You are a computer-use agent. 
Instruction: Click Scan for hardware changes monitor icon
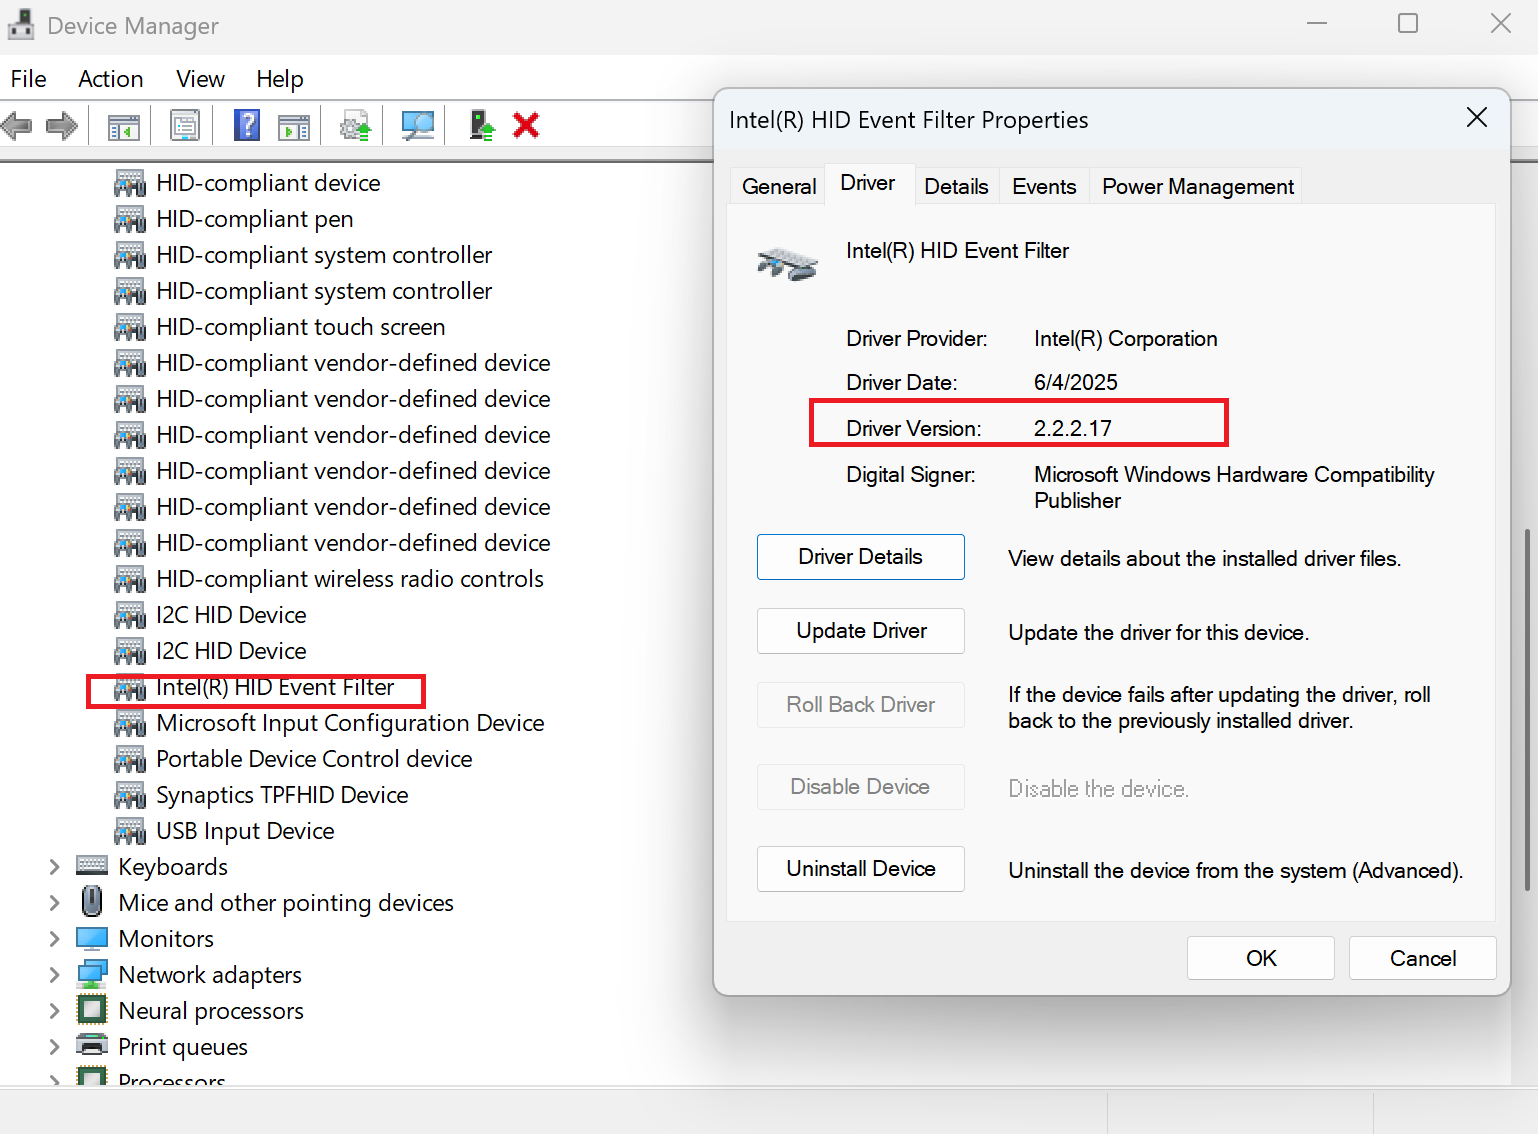418,126
